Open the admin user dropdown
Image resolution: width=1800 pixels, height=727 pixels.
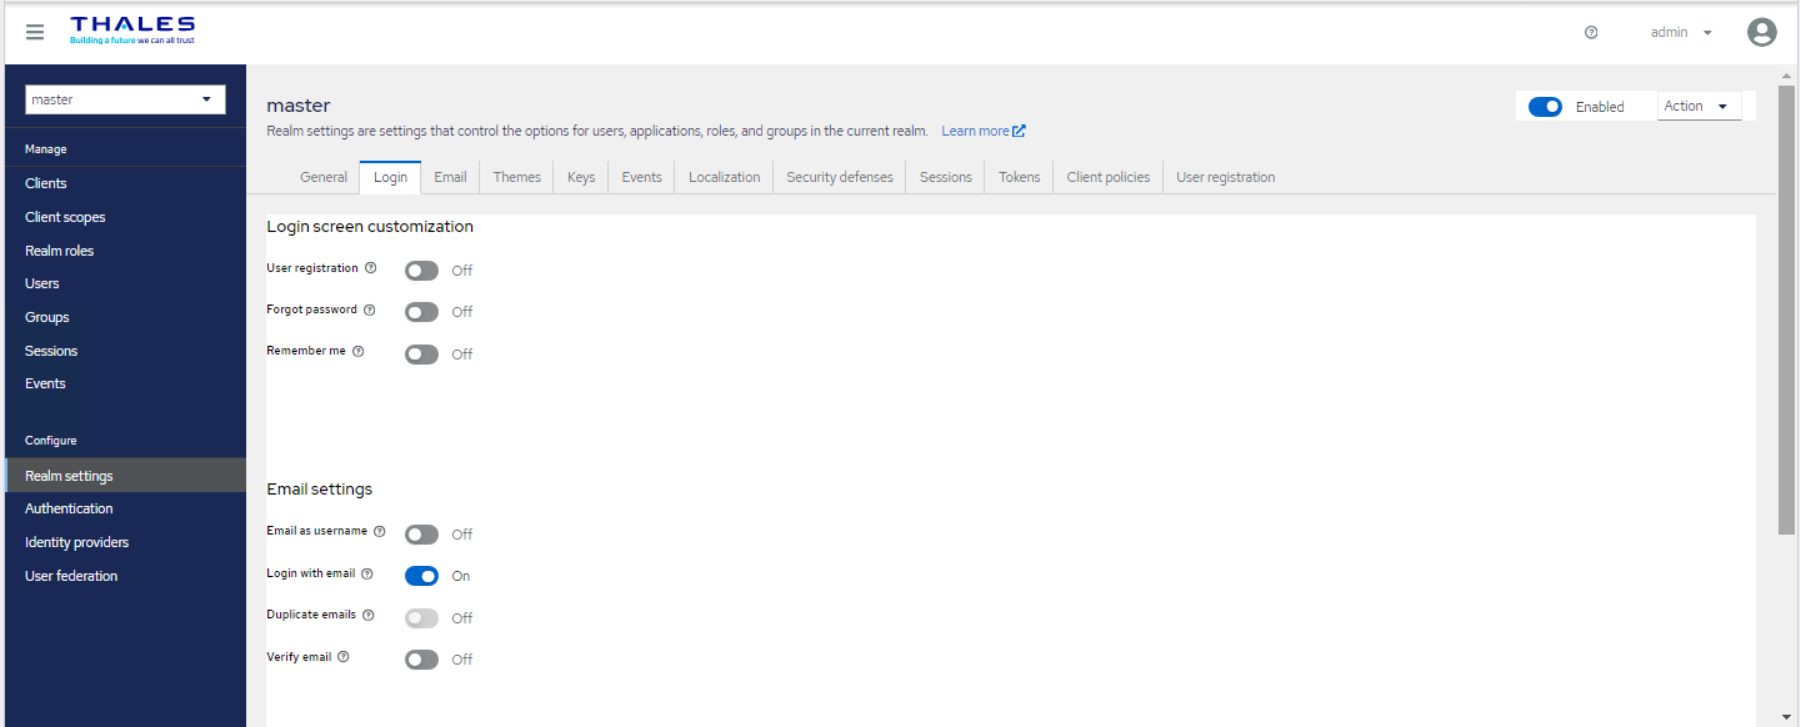point(1680,32)
